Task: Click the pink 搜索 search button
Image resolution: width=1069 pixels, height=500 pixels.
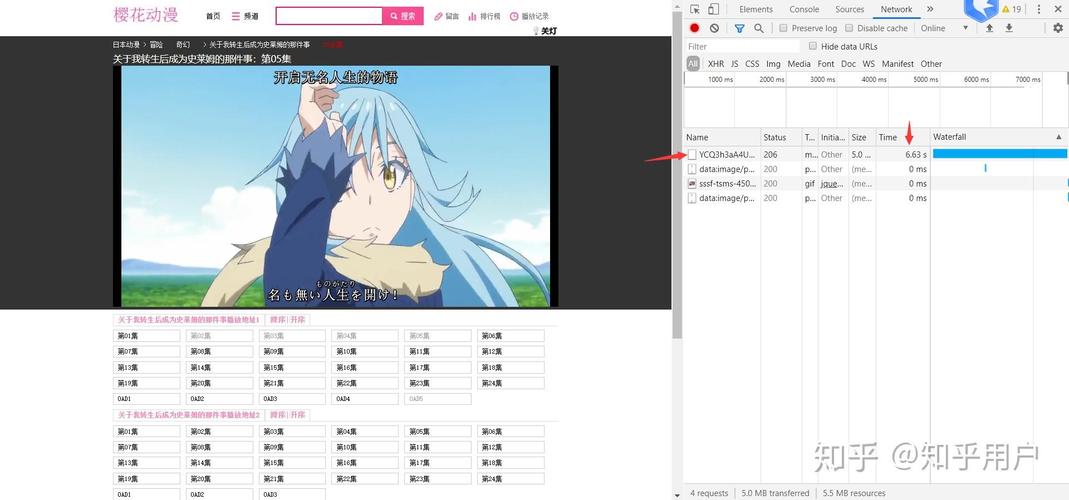Action: [403, 16]
